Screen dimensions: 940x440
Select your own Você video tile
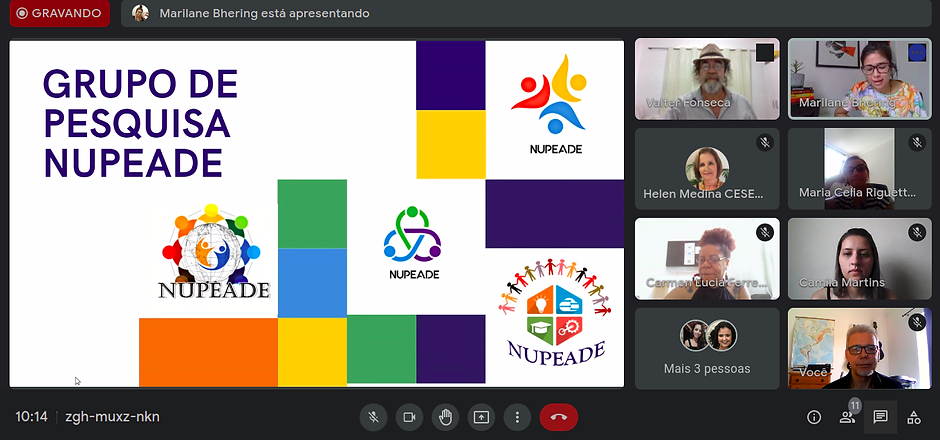click(x=860, y=348)
